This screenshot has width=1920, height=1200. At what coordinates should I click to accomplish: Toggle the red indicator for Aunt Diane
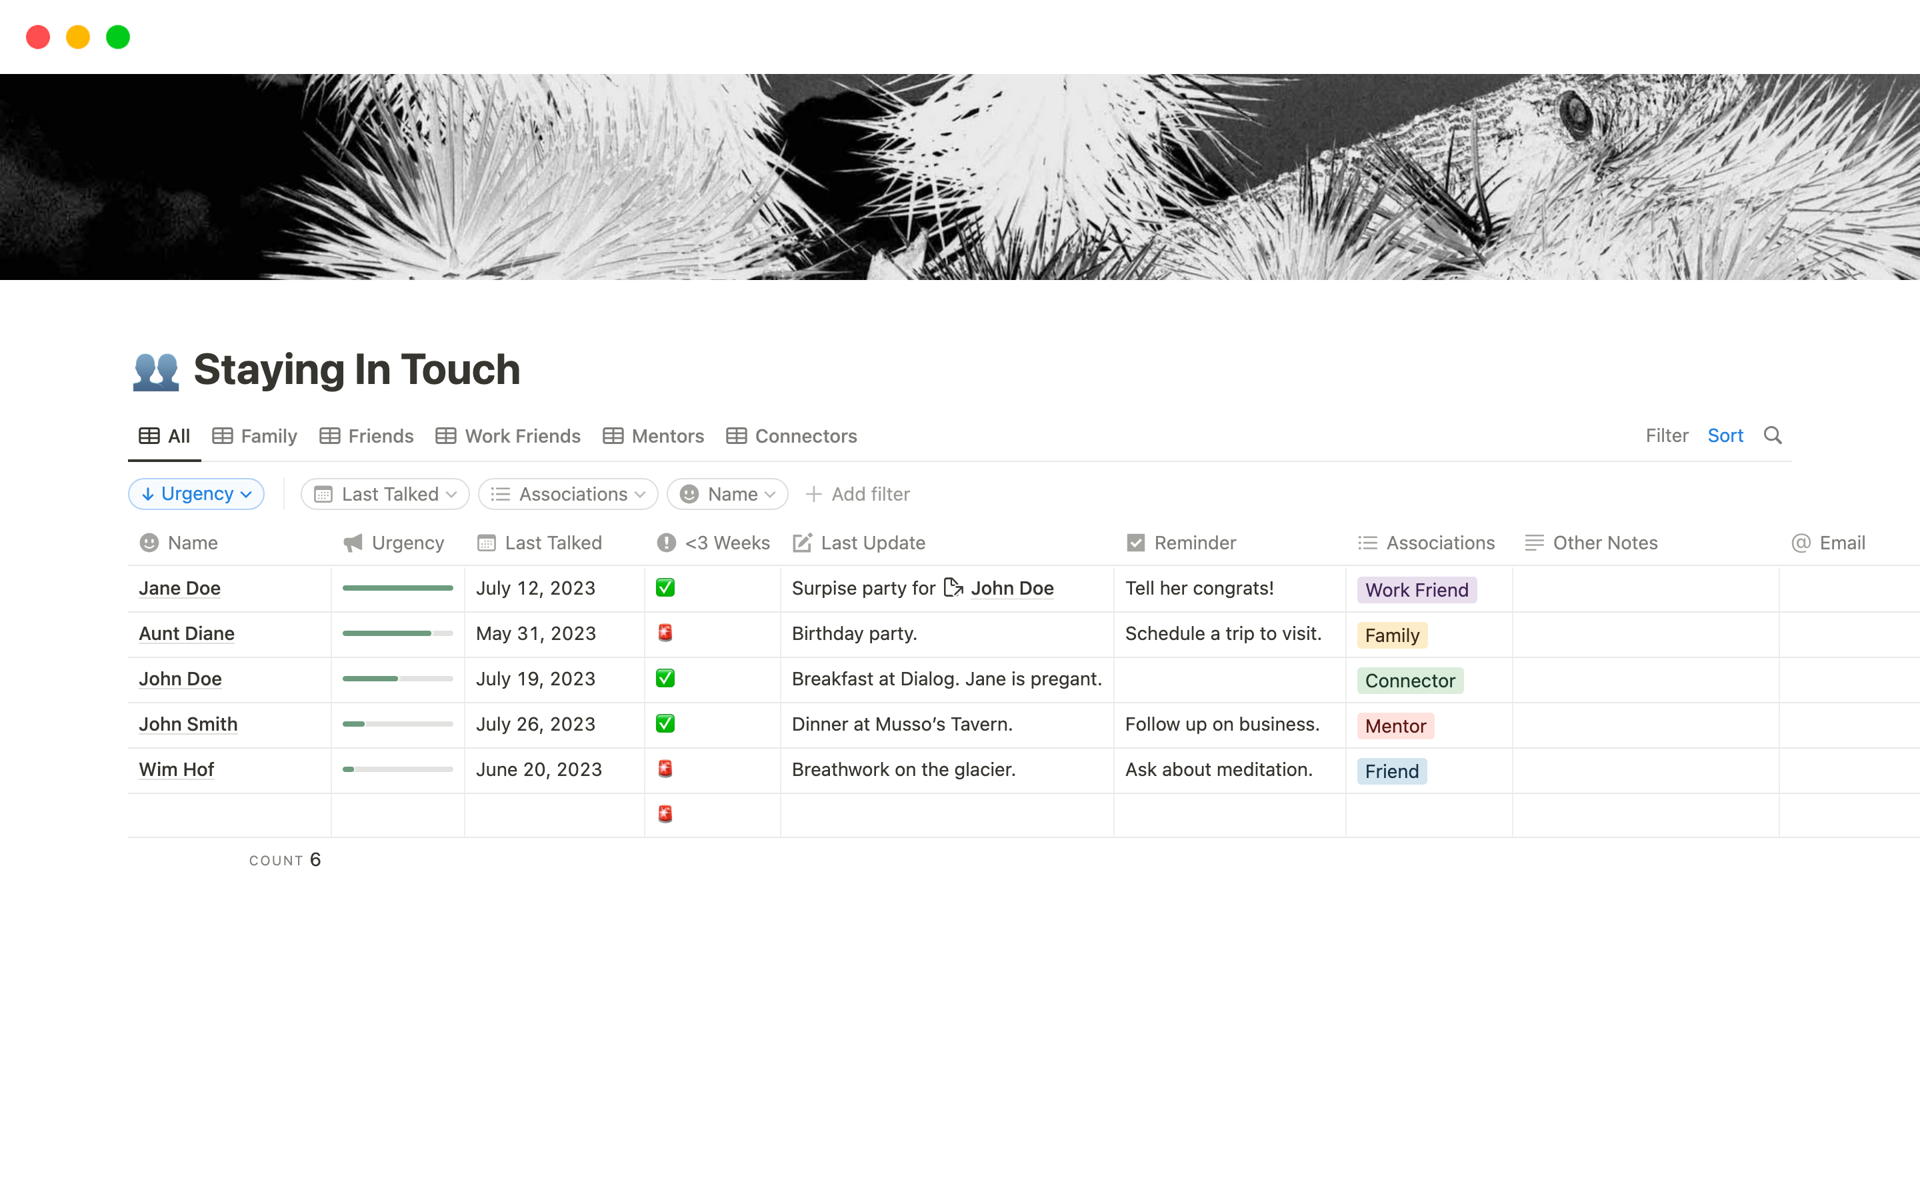coord(665,633)
